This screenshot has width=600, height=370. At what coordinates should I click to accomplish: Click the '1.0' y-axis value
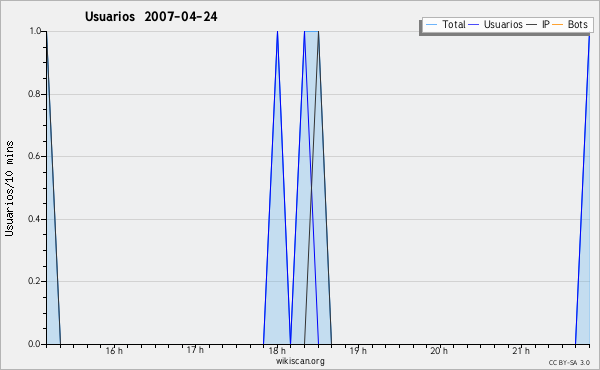click(x=35, y=31)
